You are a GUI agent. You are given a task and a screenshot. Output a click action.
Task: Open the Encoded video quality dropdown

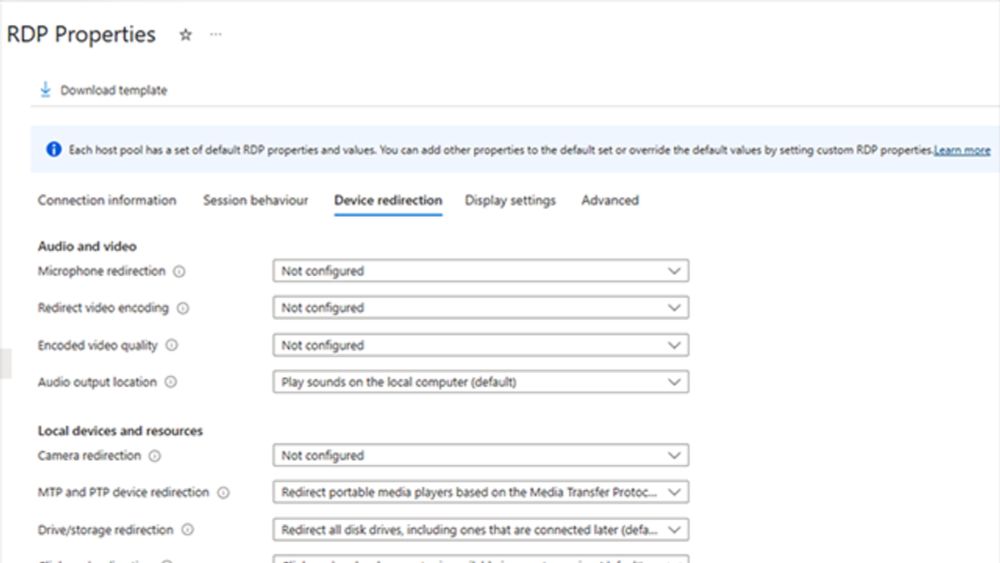pyautogui.click(x=481, y=345)
